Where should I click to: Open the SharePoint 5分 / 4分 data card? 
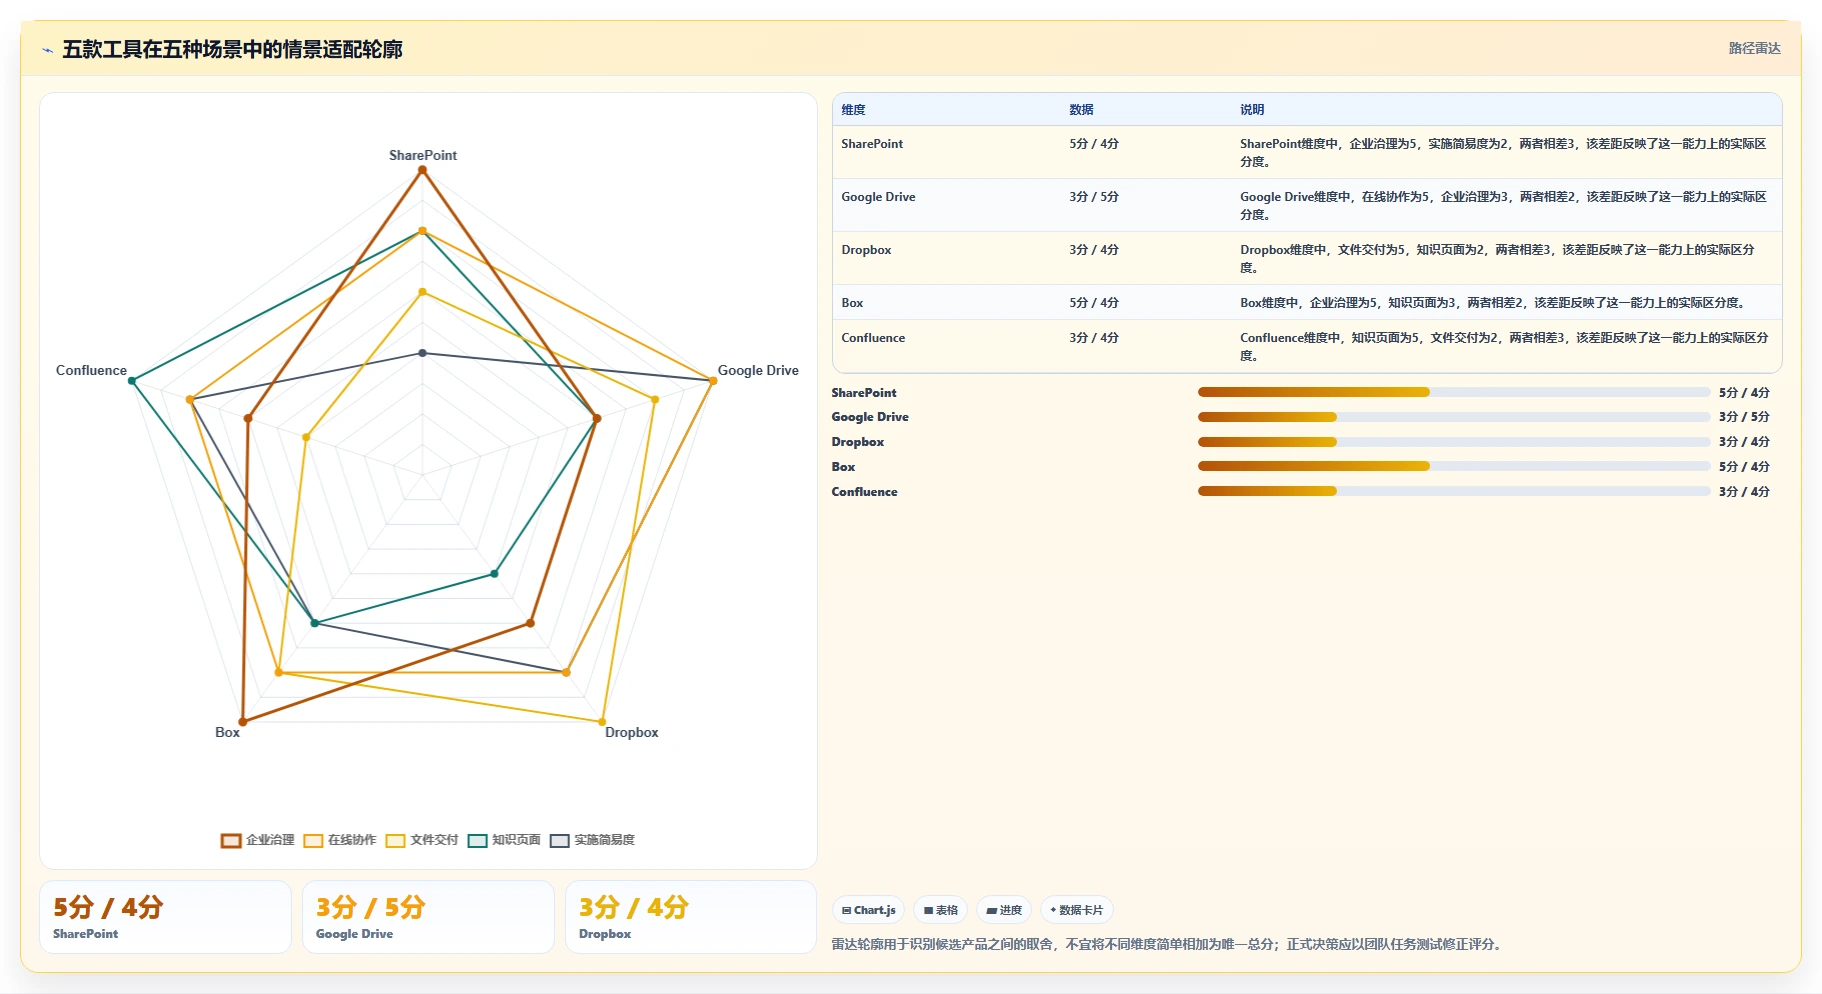point(165,917)
